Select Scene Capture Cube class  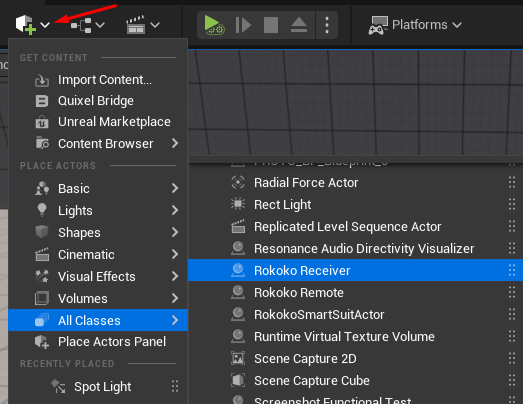(356, 381)
